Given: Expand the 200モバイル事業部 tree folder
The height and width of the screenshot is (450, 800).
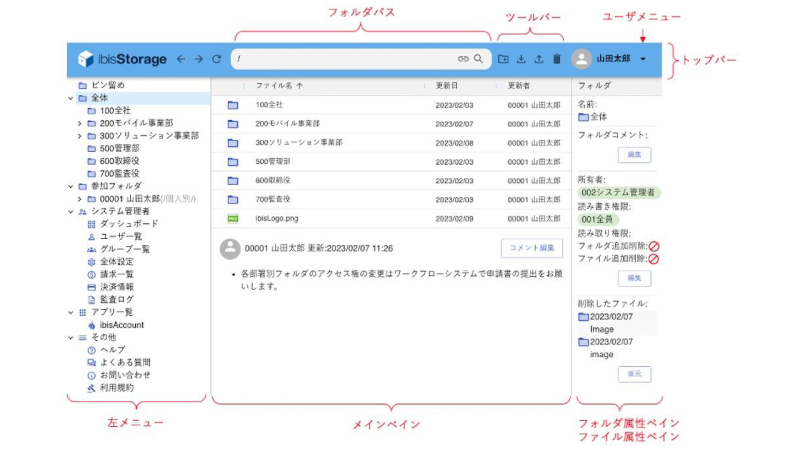Looking at the screenshot, I should [x=79, y=123].
